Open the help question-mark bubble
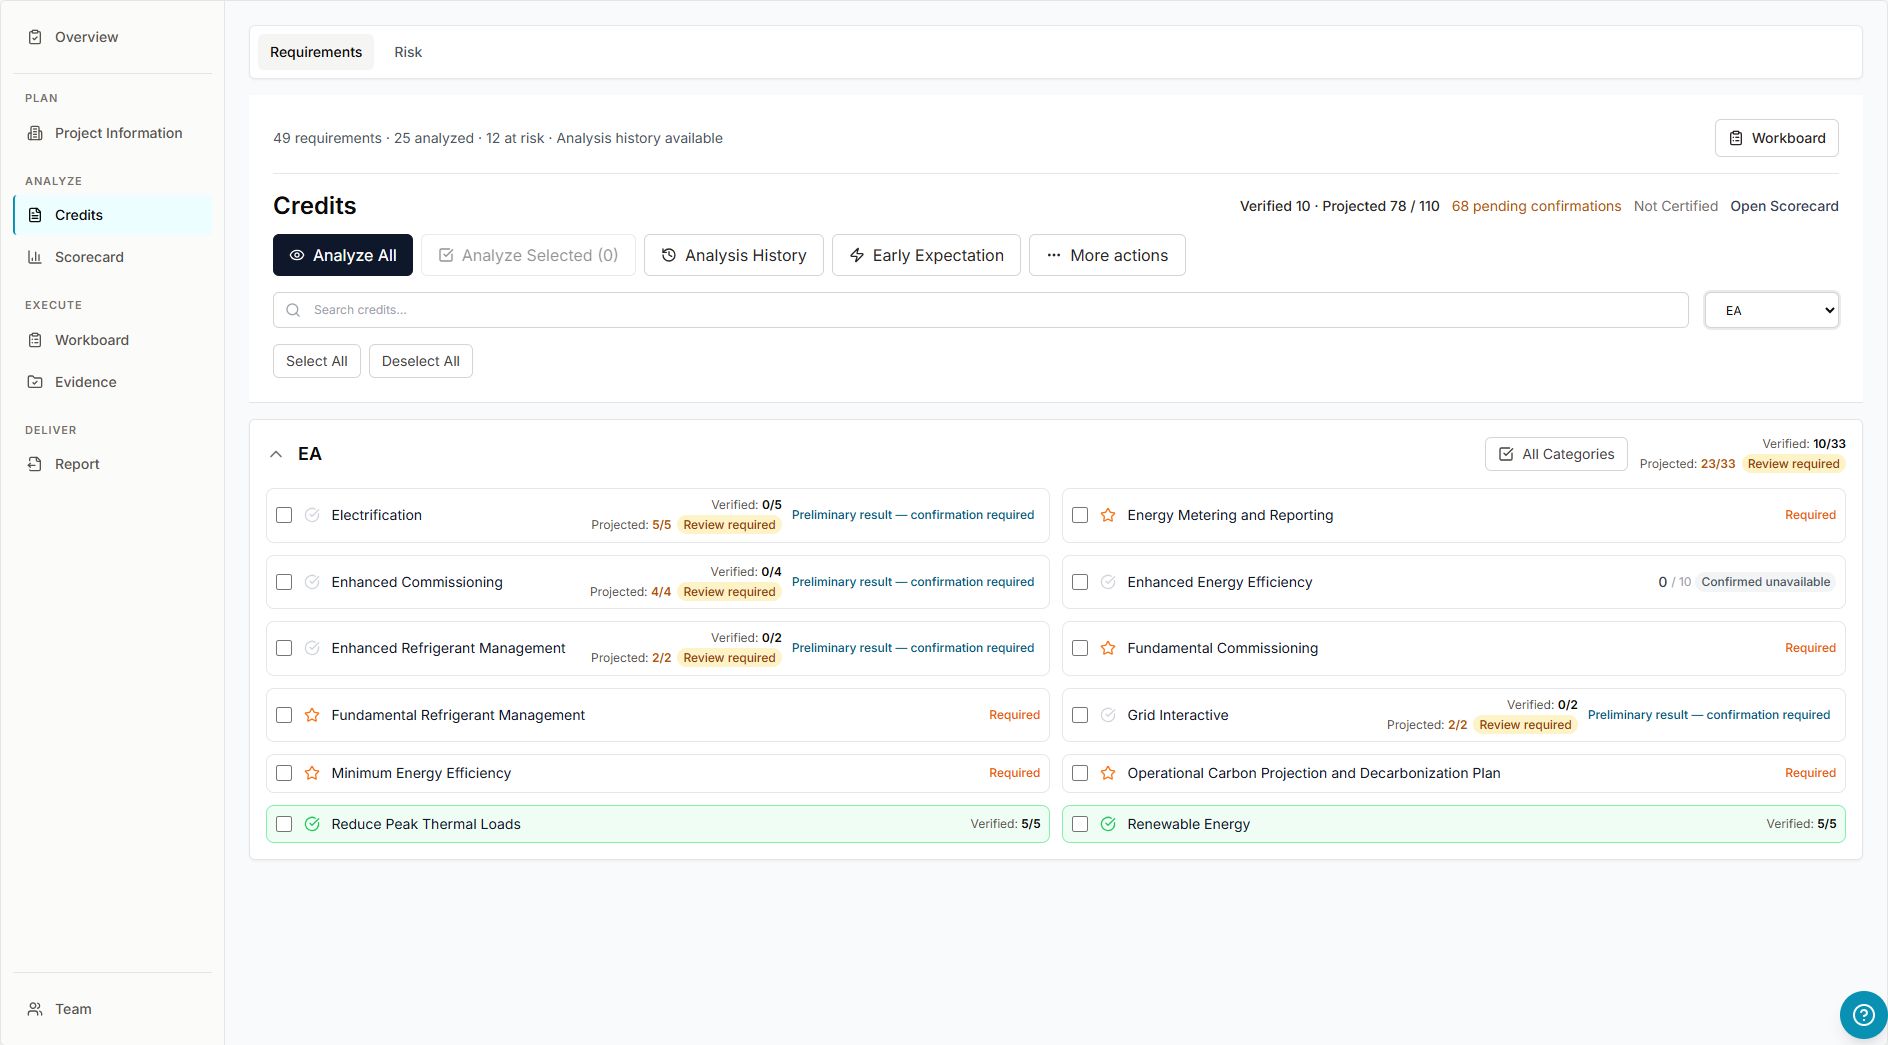The width and height of the screenshot is (1888, 1045). 1863,1015
